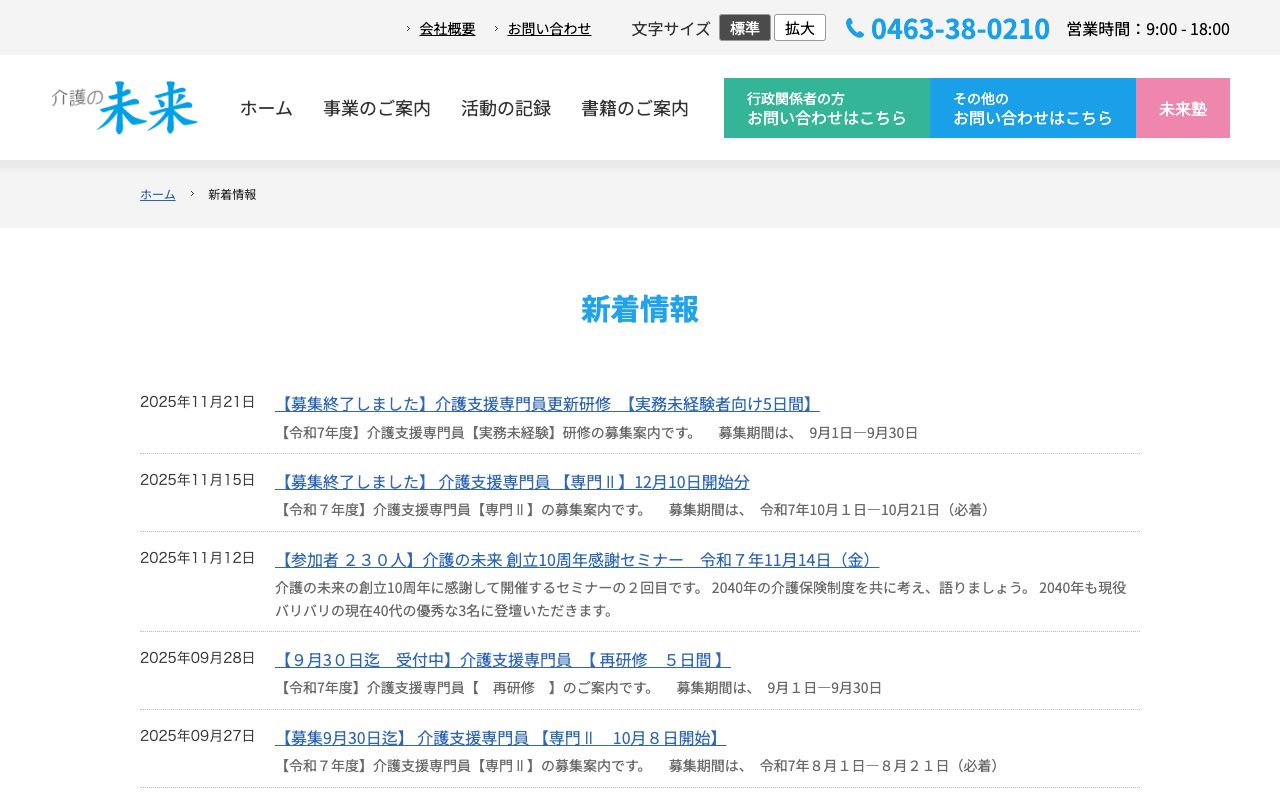Open the 事業のご案内 menu item
This screenshot has height=800, width=1280.
coord(377,108)
